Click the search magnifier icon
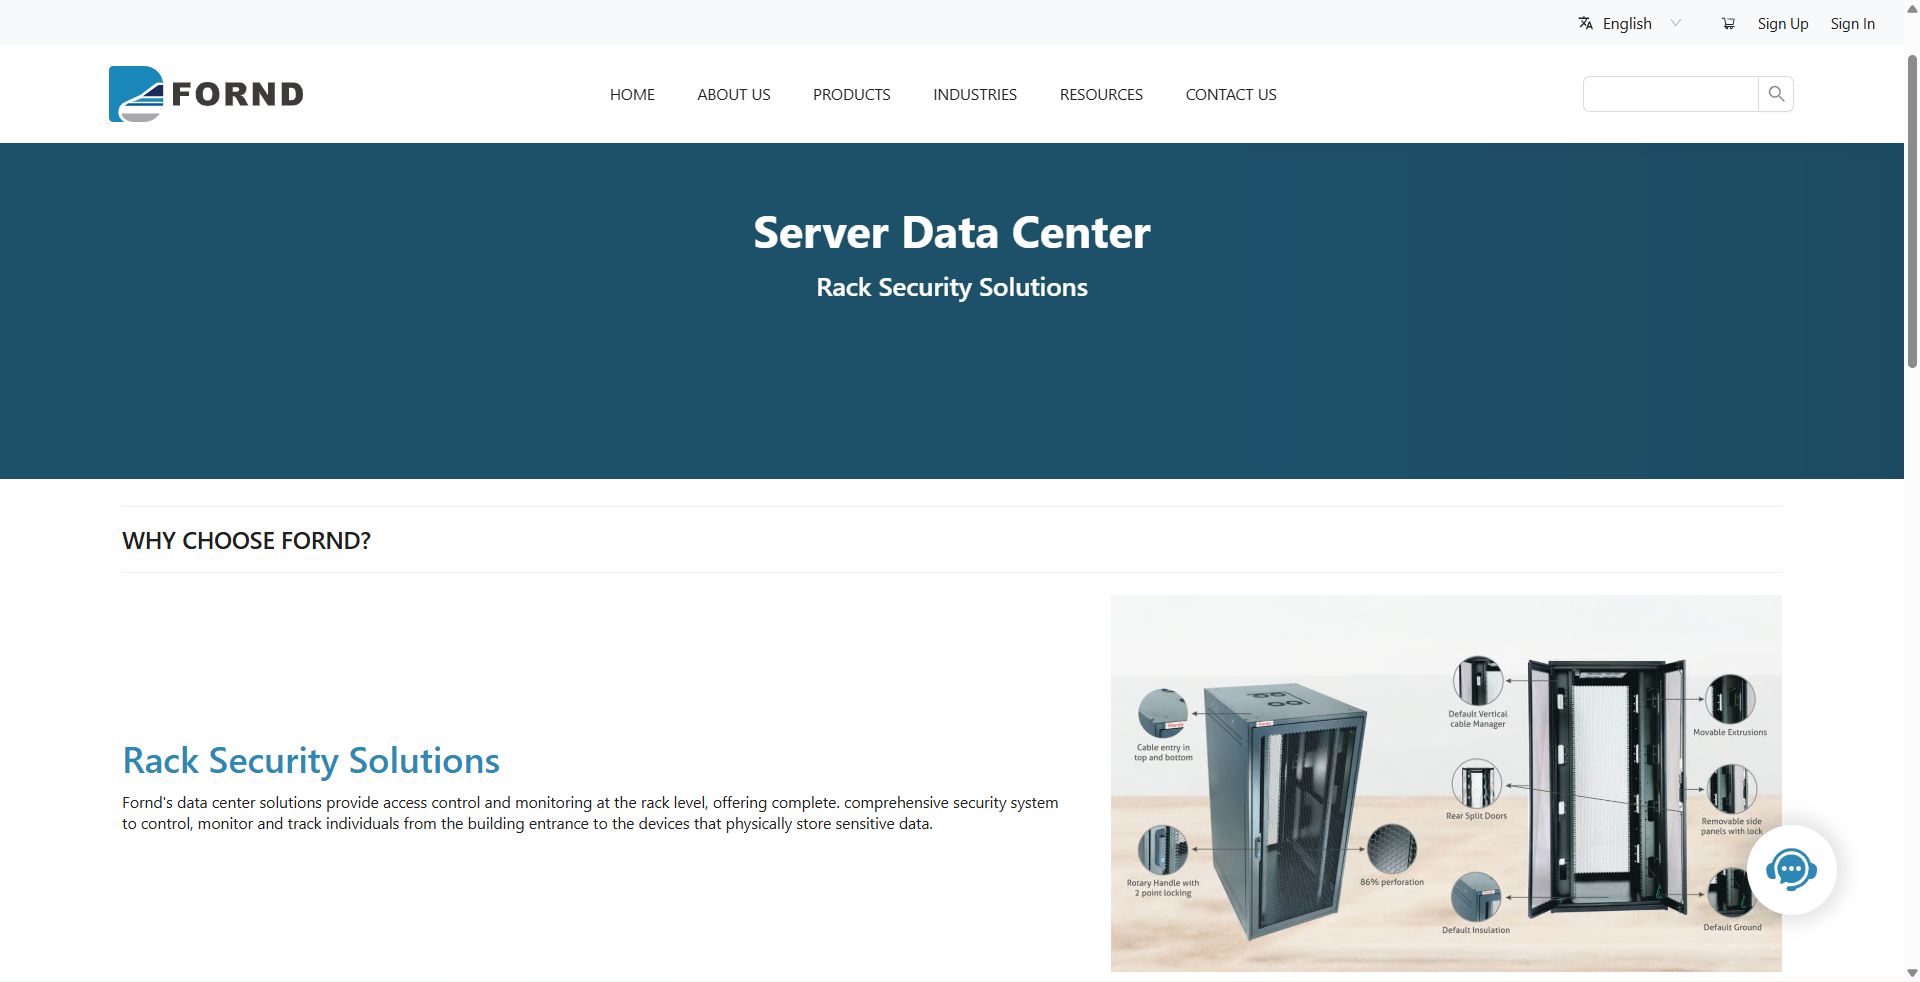Image resolution: width=1920 pixels, height=982 pixels. 1775,93
